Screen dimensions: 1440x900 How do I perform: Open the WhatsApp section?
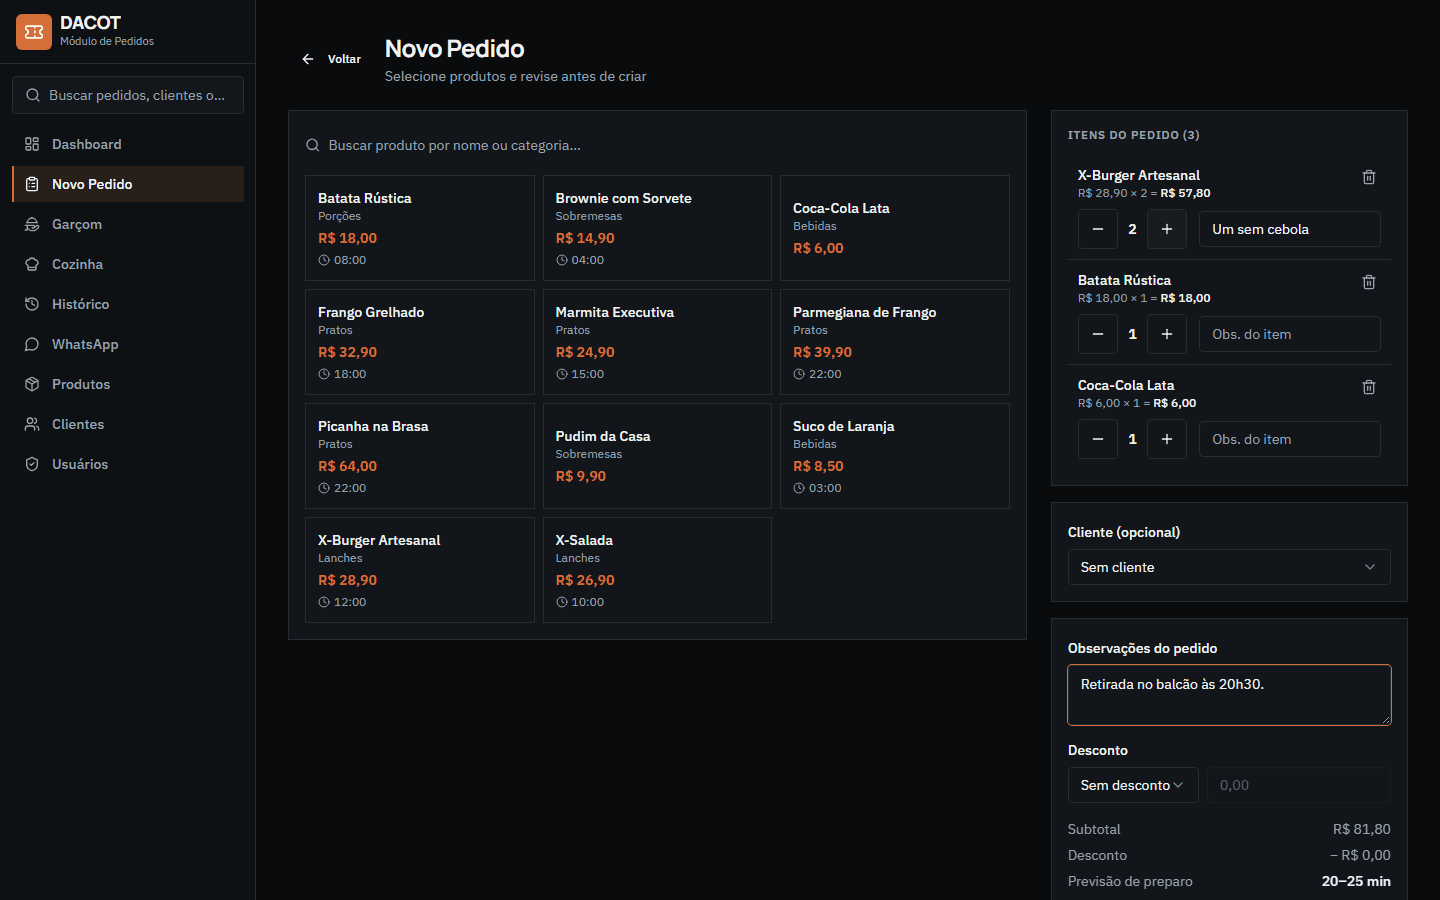click(x=128, y=344)
